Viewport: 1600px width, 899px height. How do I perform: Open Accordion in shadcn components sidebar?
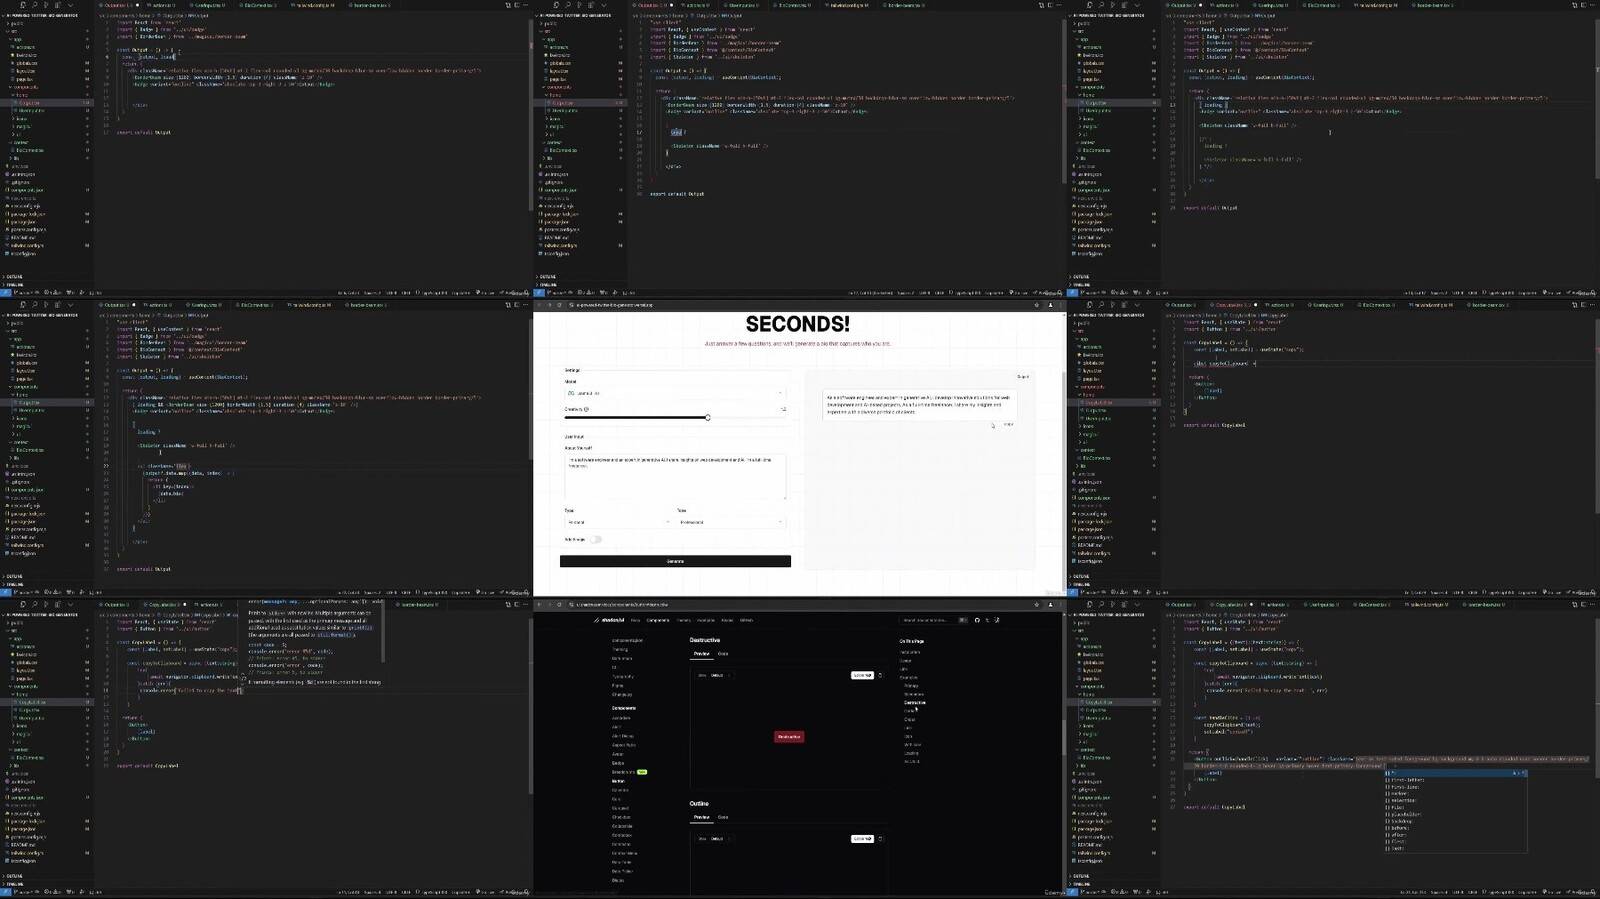[621, 718]
